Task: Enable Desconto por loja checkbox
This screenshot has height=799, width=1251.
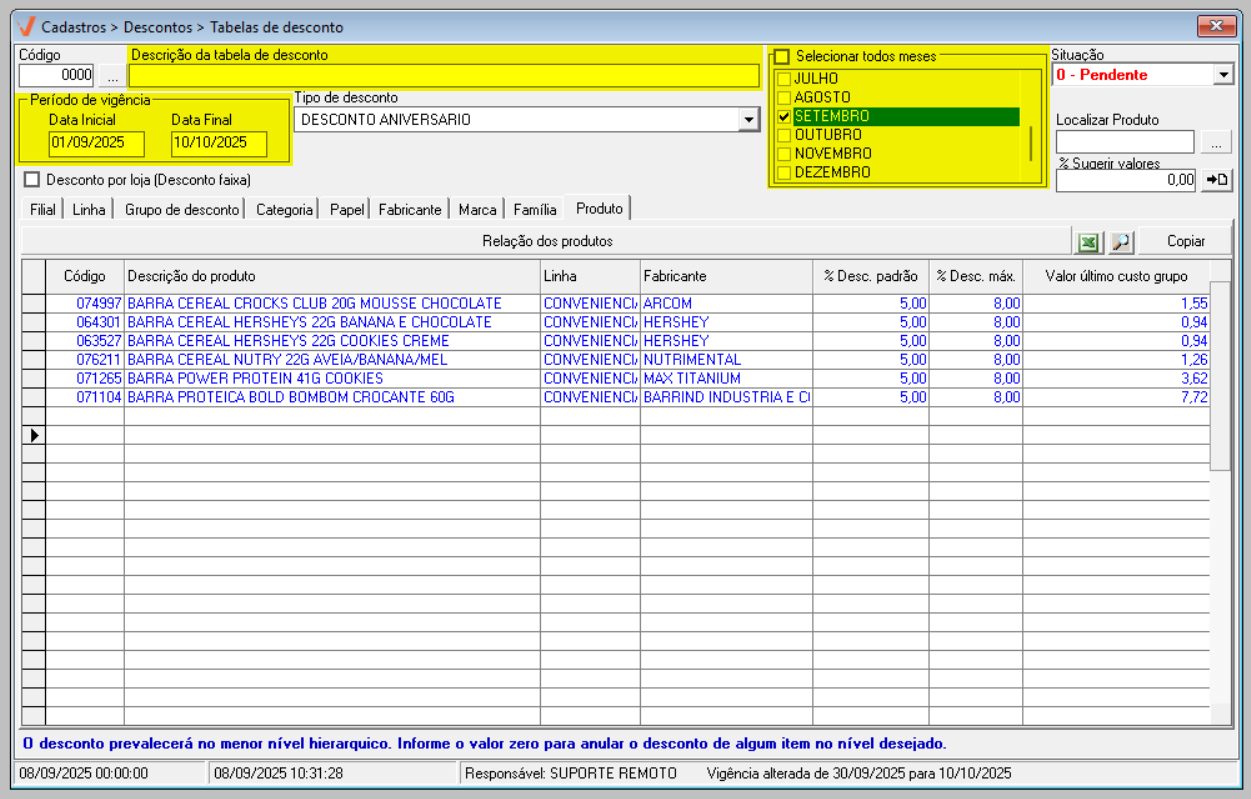Action: 32,180
